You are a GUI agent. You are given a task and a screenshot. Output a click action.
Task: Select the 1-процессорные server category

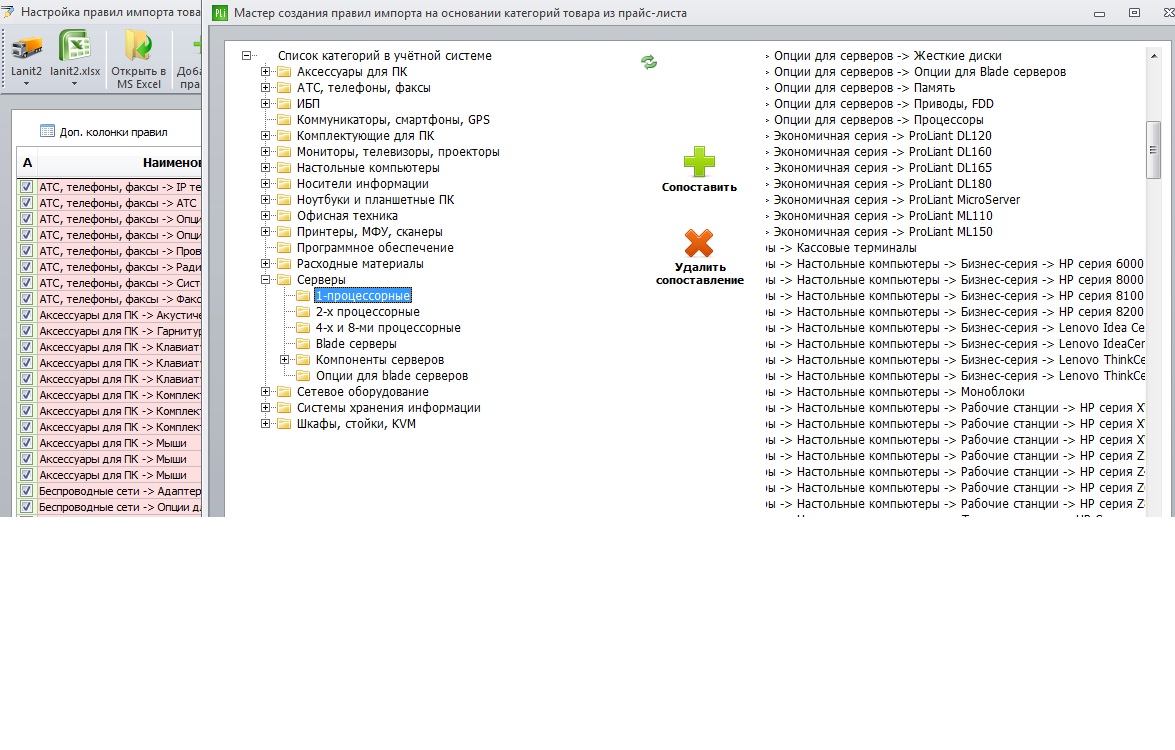363,296
